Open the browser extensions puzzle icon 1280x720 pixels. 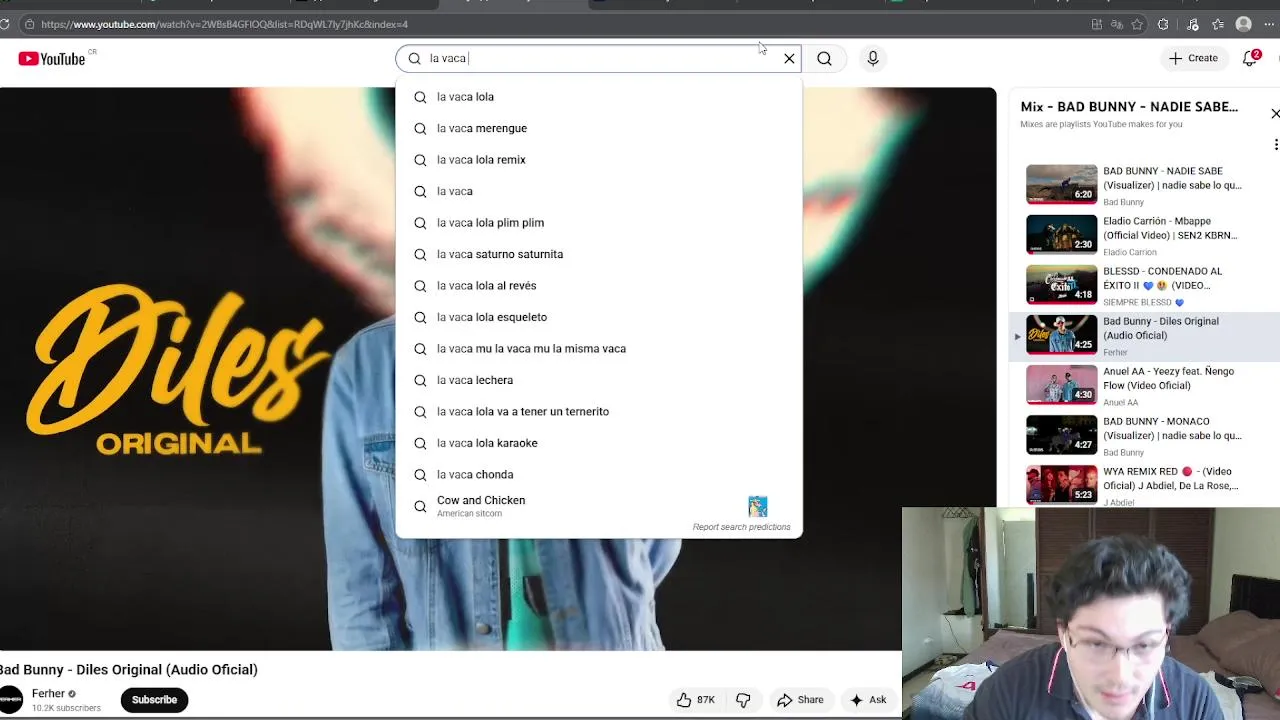pos(1163,24)
